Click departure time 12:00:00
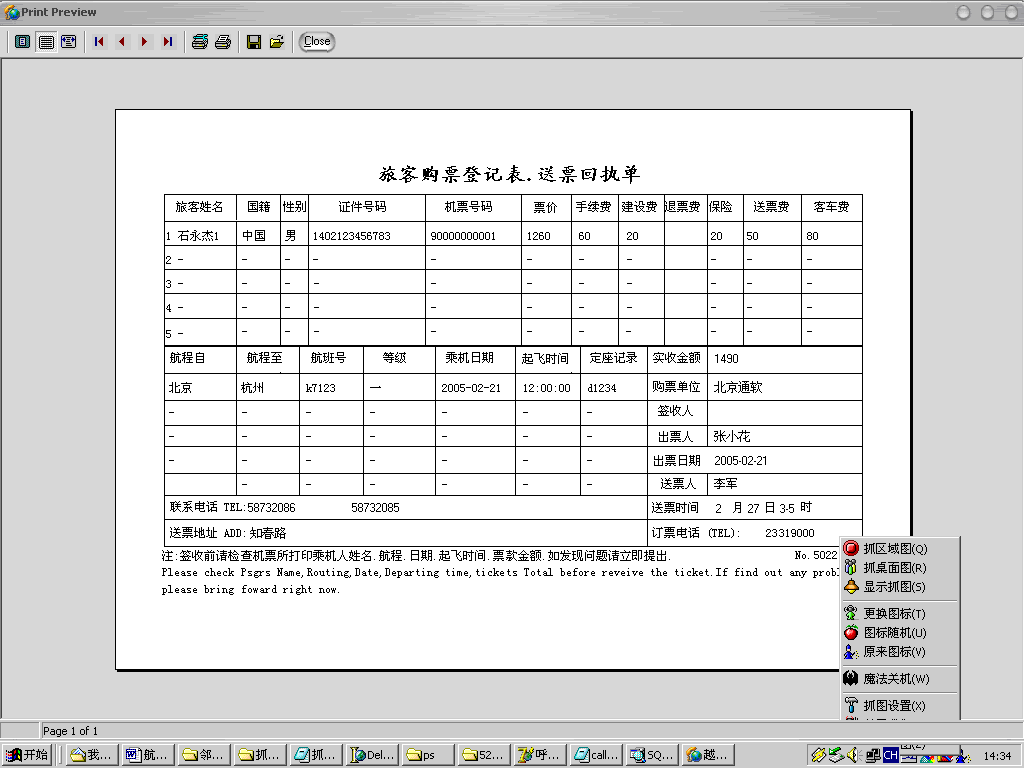The image size is (1024, 768). tap(547, 388)
